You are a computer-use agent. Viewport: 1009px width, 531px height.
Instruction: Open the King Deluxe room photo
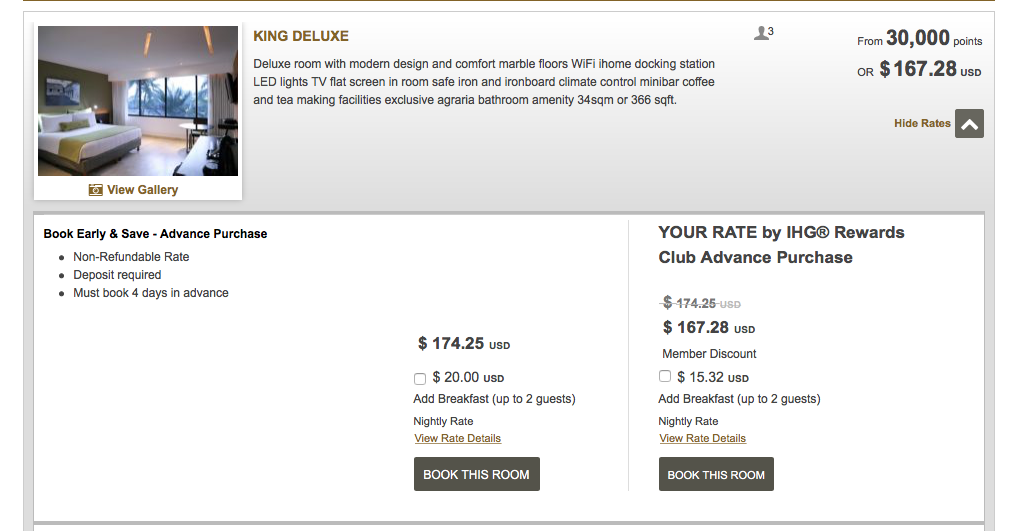point(138,101)
